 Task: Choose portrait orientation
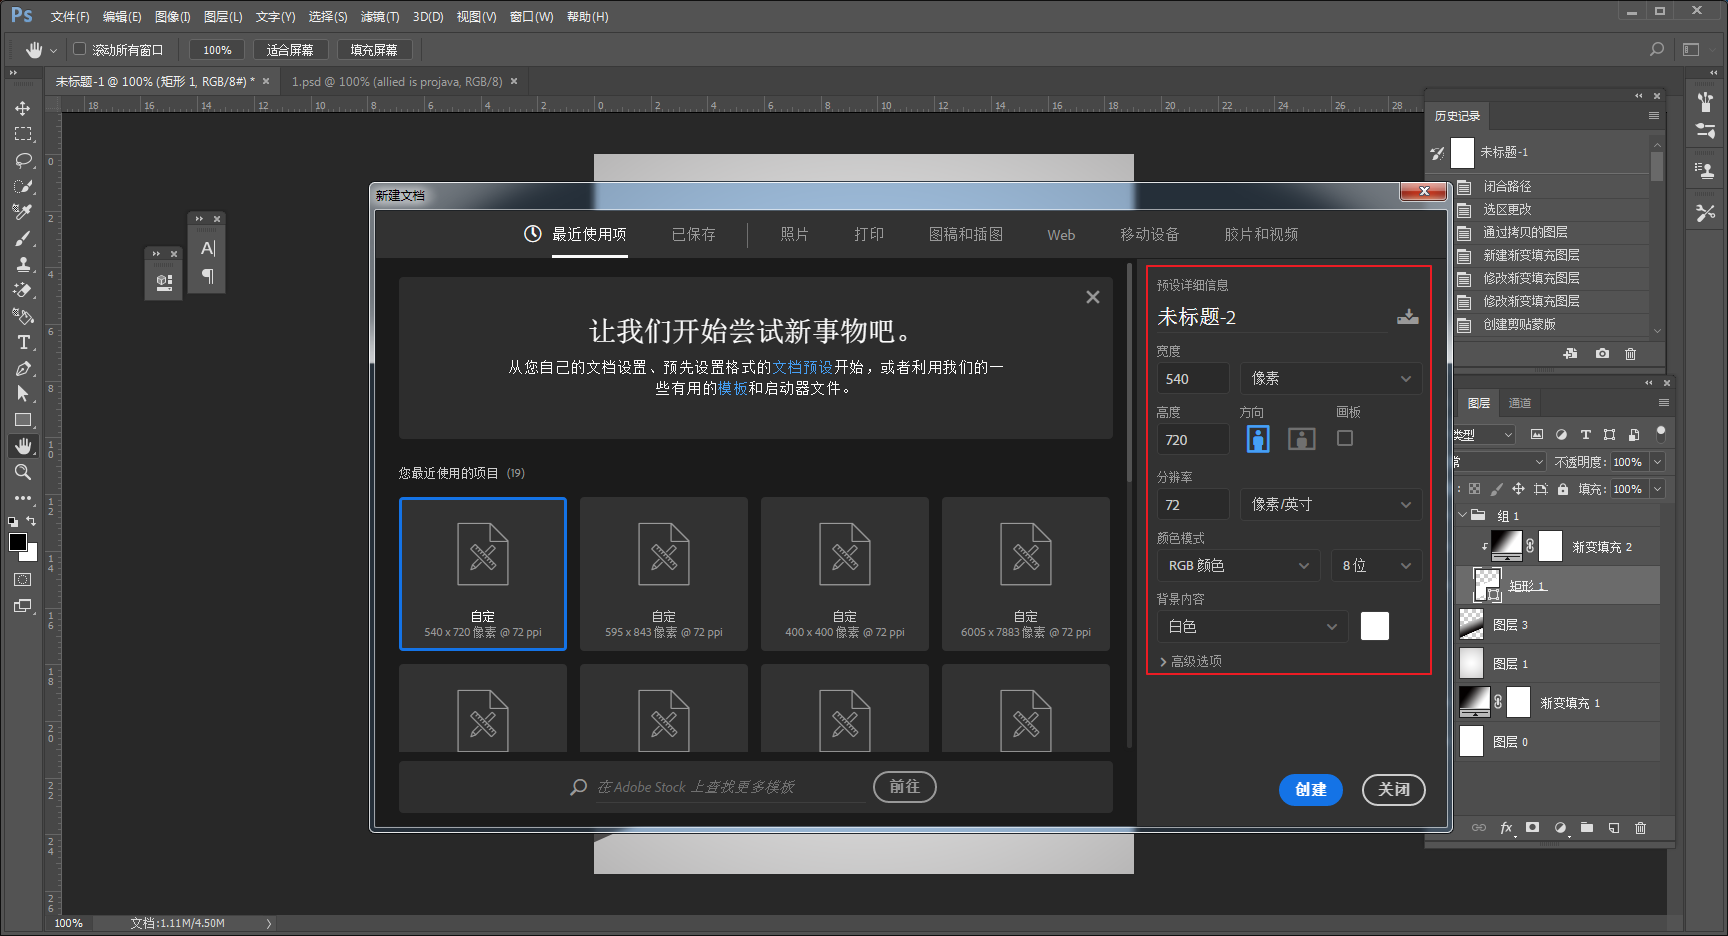pos(1258,438)
